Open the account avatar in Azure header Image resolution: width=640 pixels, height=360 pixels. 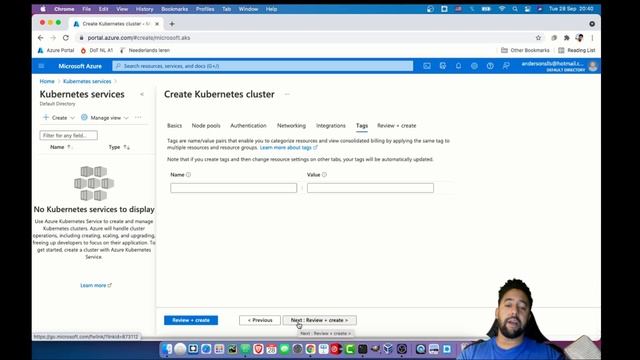click(x=593, y=66)
